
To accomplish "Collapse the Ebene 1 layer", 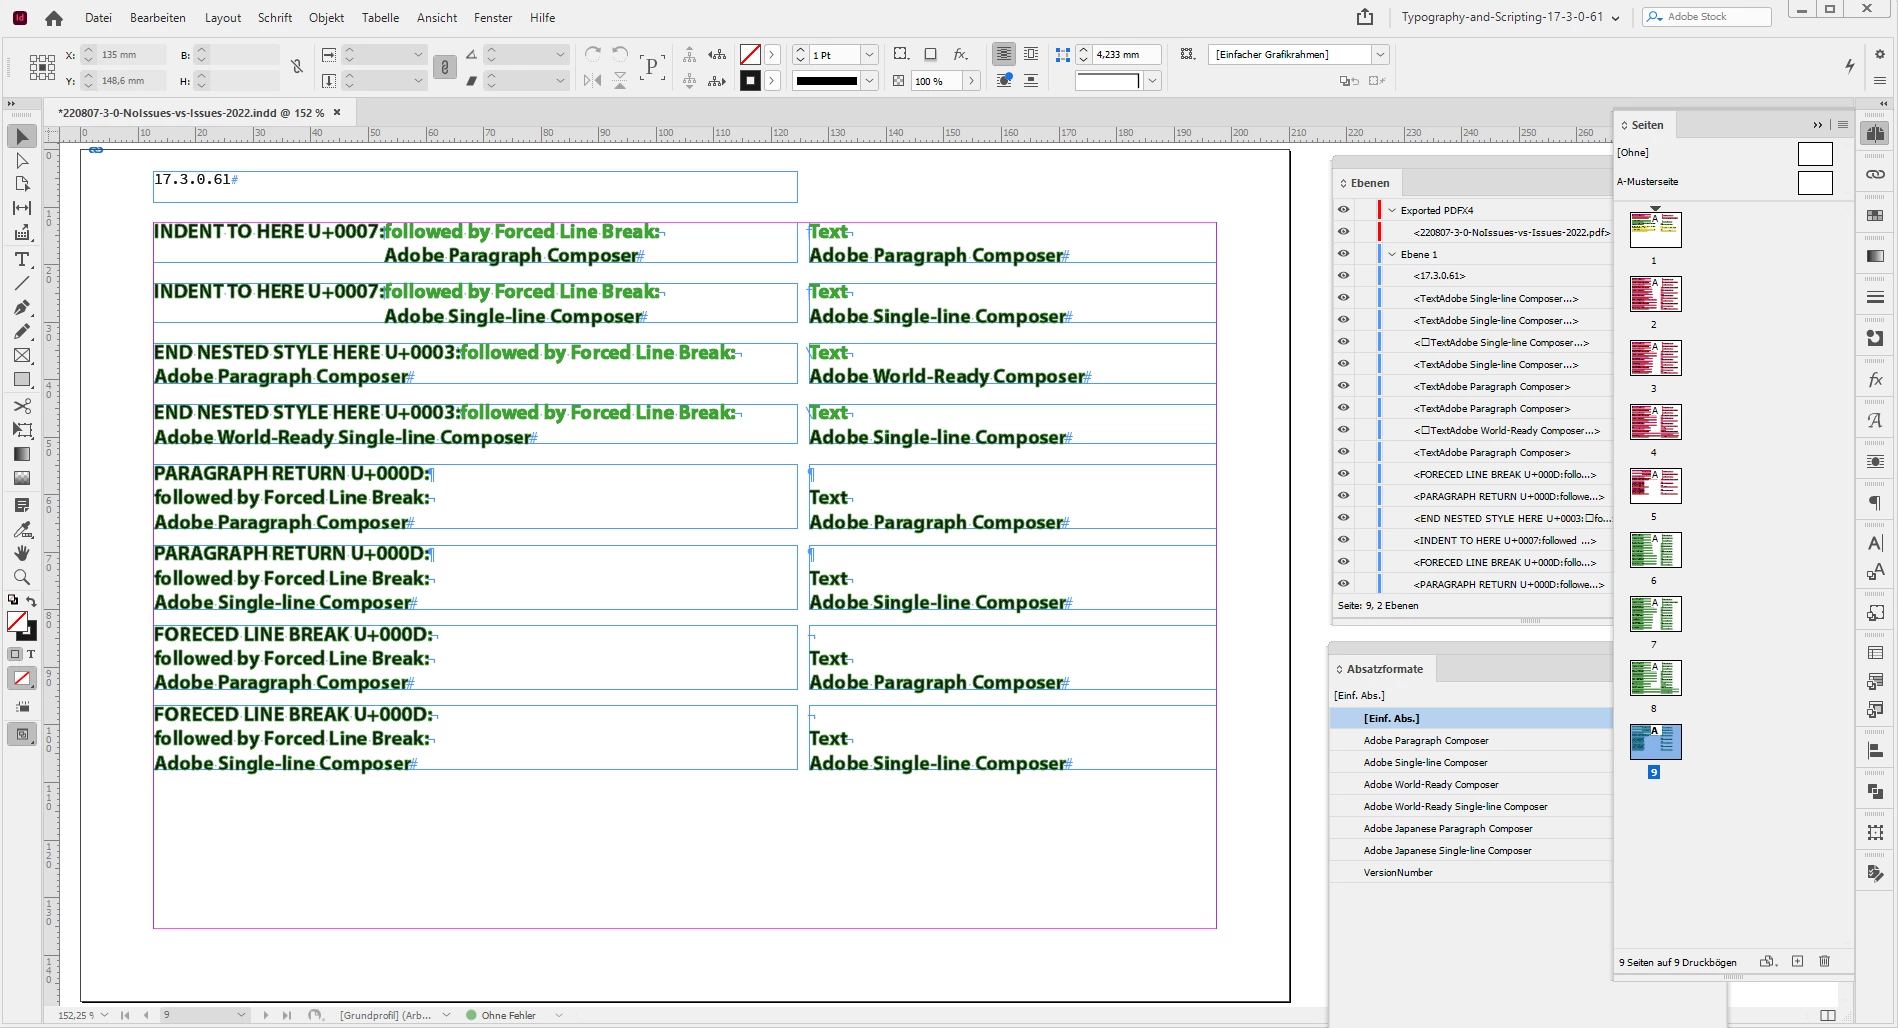I will coord(1392,254).
